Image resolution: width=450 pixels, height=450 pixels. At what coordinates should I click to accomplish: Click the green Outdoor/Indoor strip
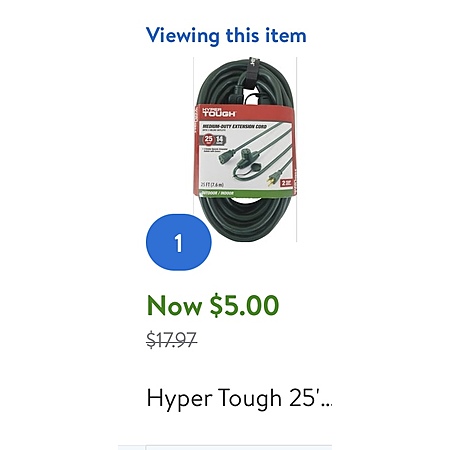(245, 193)
